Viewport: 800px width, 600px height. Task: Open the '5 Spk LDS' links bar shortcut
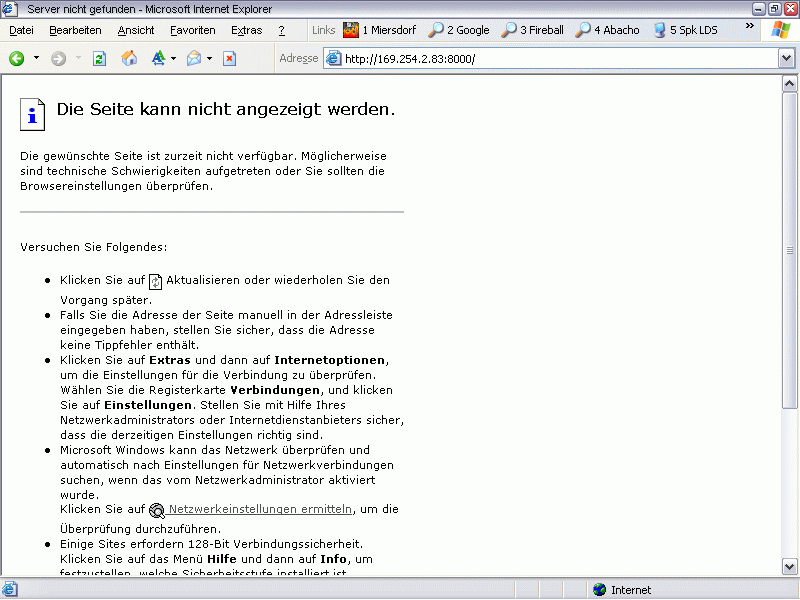pyautogui.click(x=686, y=30)
